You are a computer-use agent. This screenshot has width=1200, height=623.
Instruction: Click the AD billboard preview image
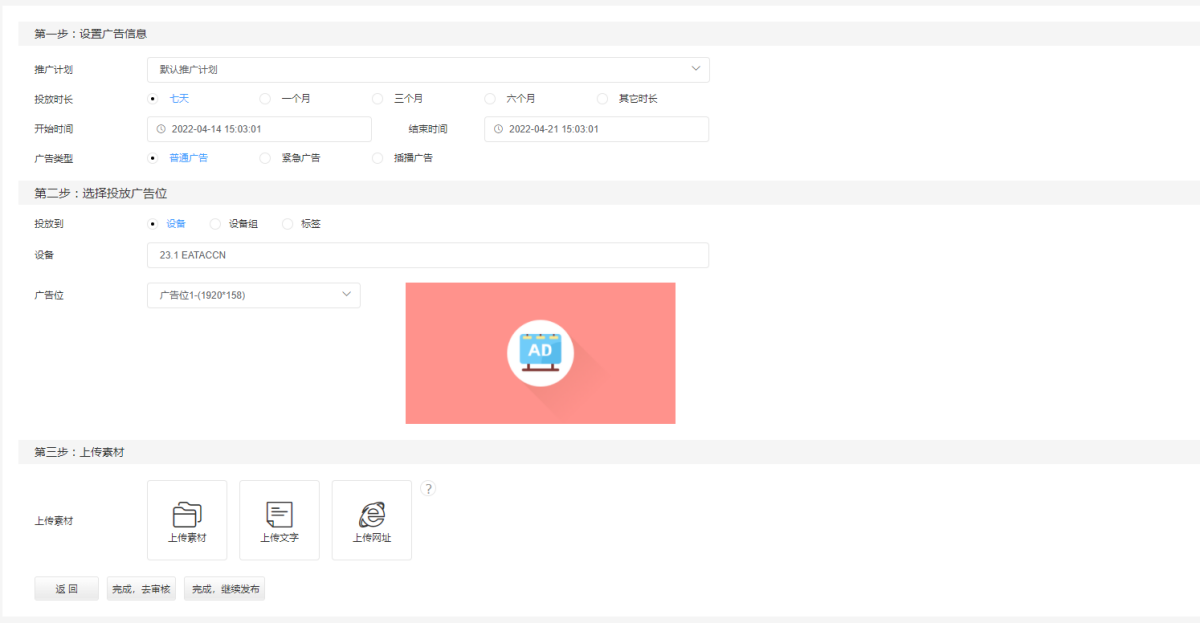click(540, 353)
